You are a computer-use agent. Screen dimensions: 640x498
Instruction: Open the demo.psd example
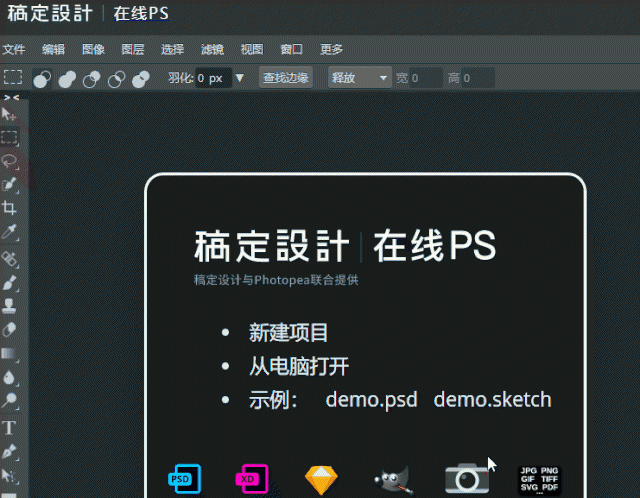(x=371, y=399)
